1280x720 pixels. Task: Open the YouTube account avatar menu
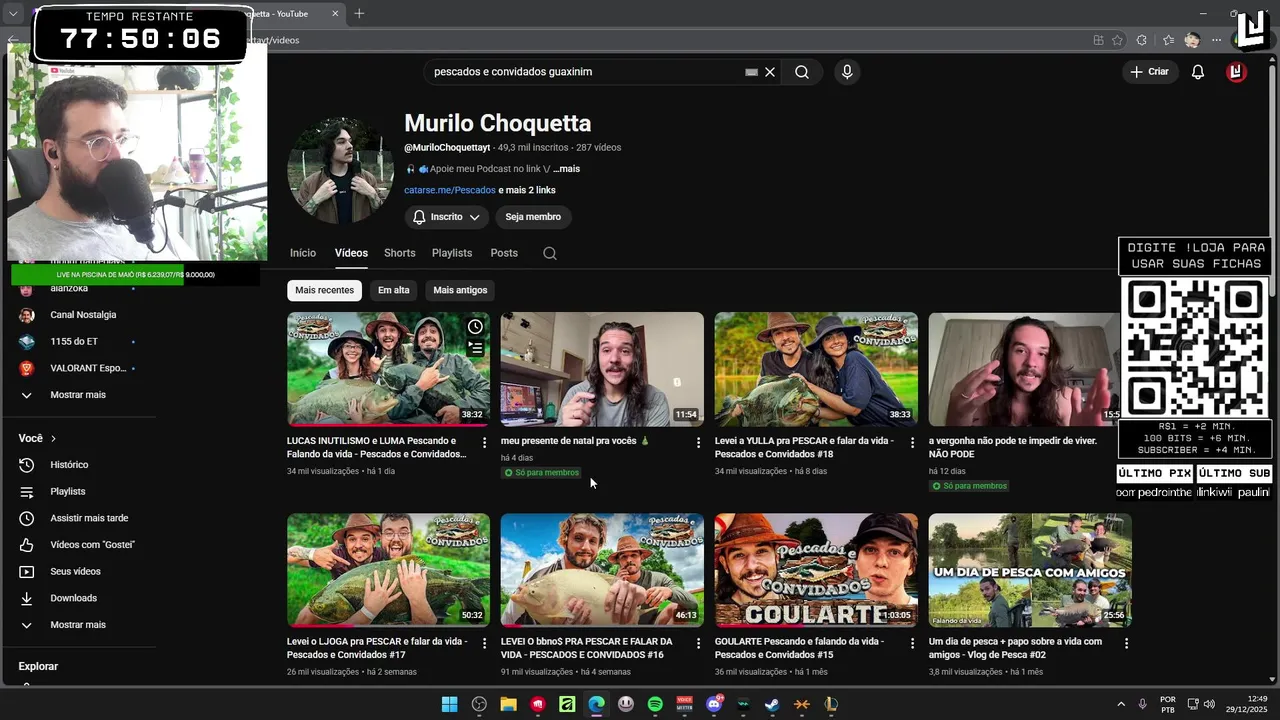1237,72
